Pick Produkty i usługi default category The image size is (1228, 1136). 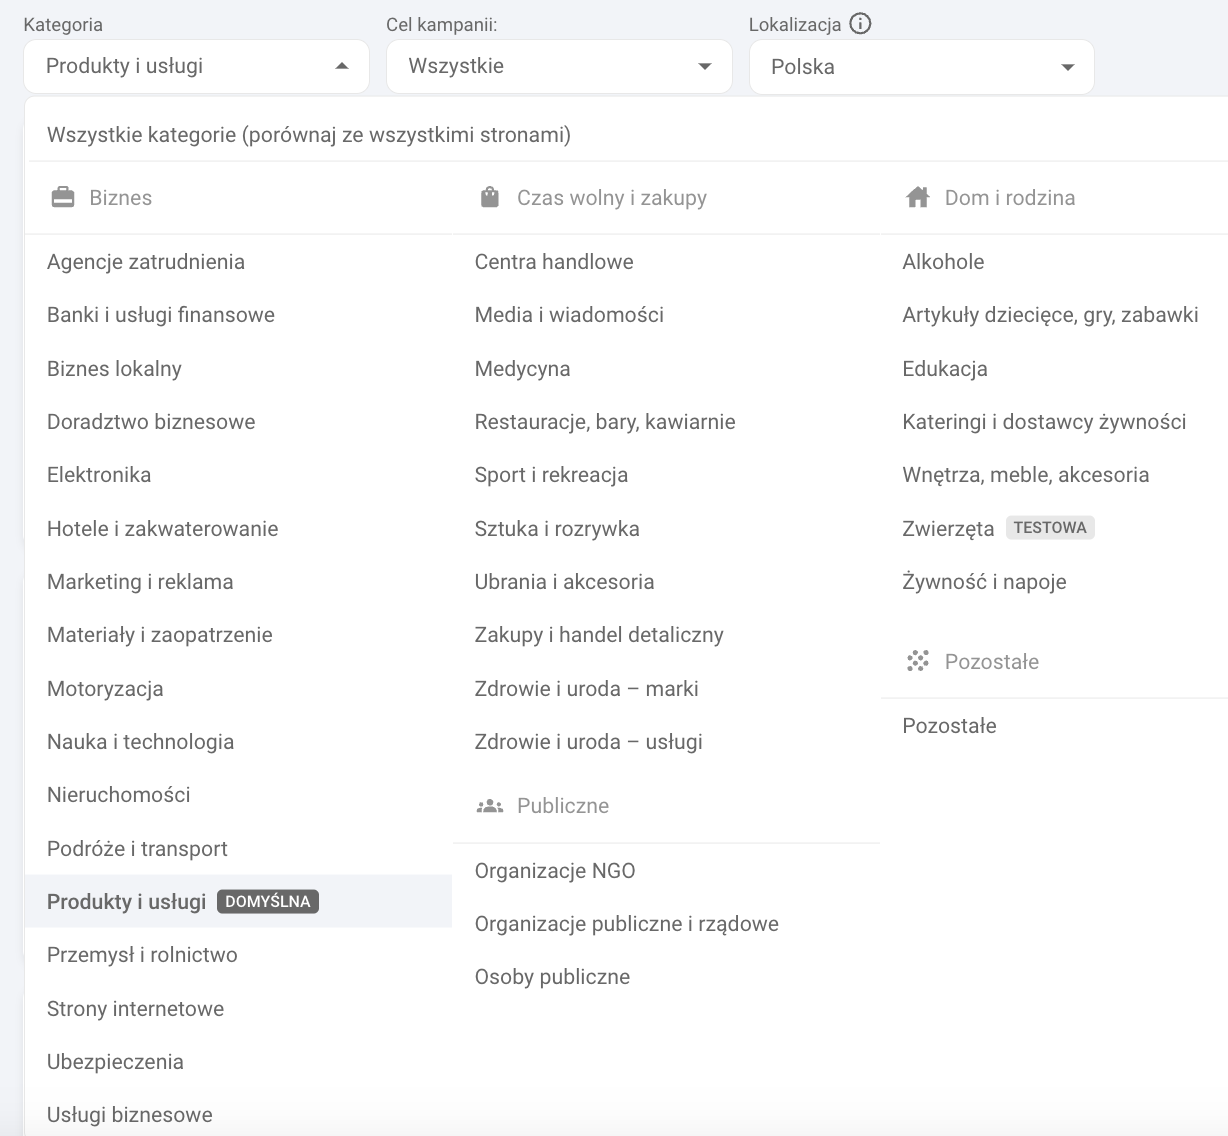click(x=127, y=902)
